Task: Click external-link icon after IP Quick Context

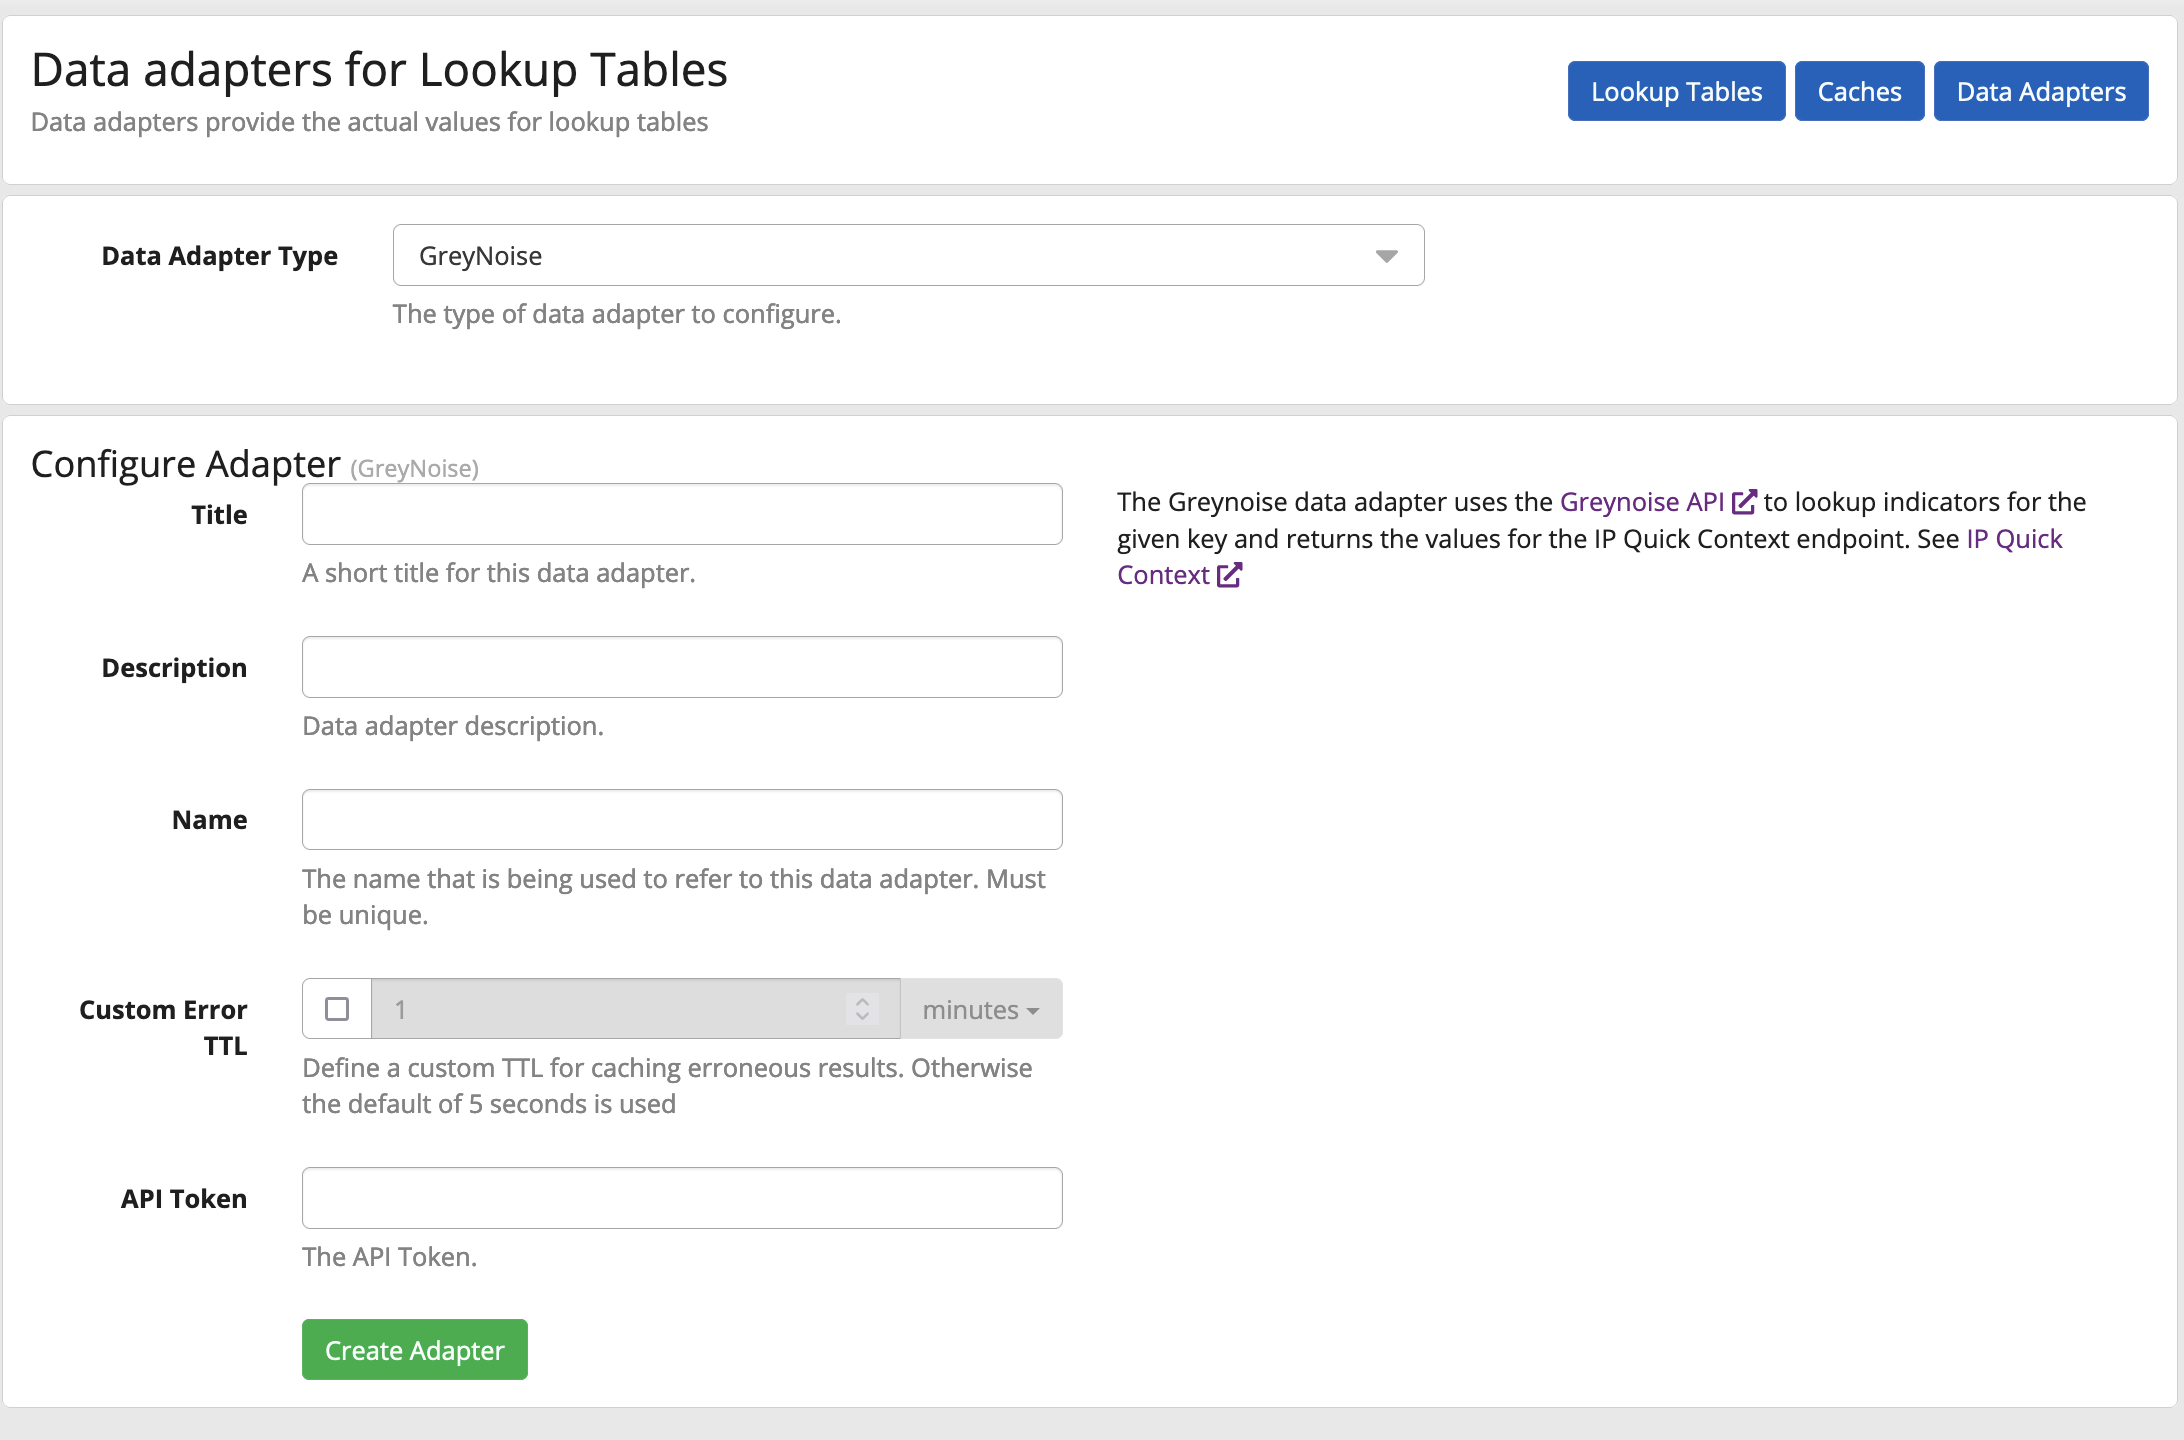Action: coord(1229,575)
